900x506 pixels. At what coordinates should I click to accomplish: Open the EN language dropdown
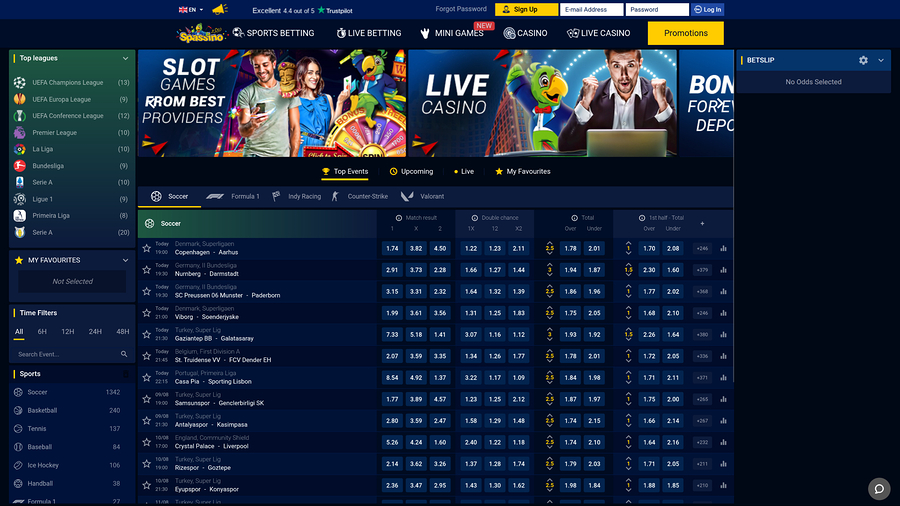(191, 10)
